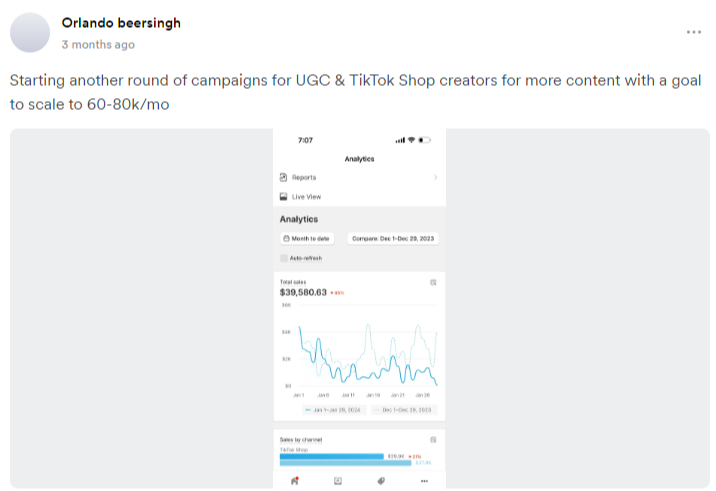Enable the Auto-refresh checkbox
716x491 pixels.
[284, 257]
